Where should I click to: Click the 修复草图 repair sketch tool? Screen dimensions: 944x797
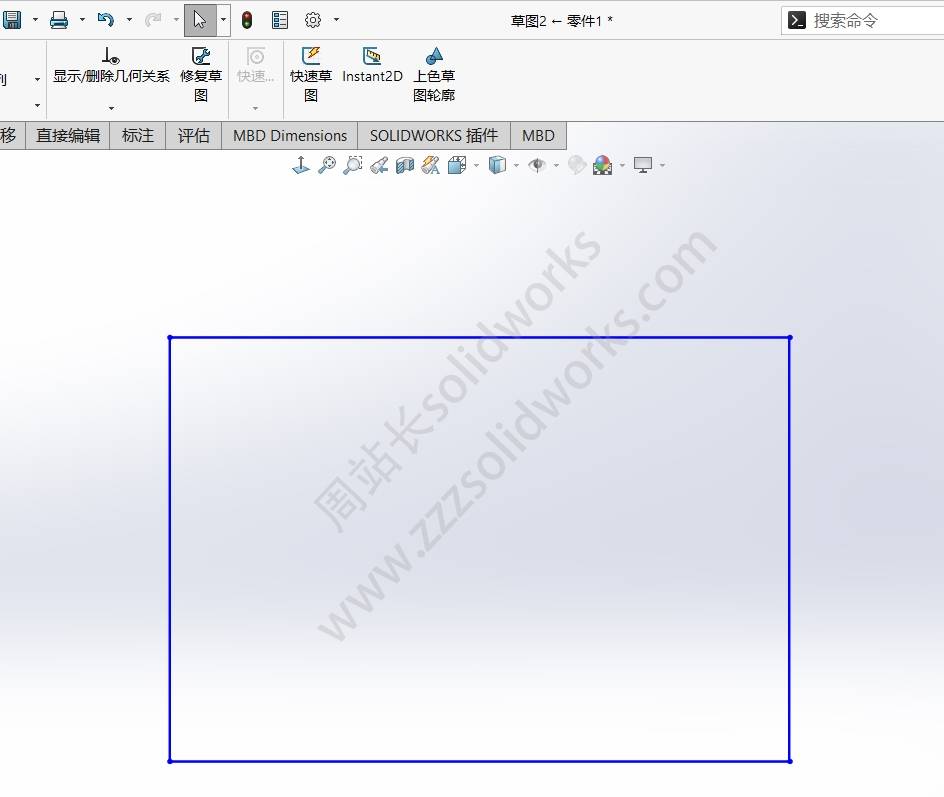[x=201, y=75]
